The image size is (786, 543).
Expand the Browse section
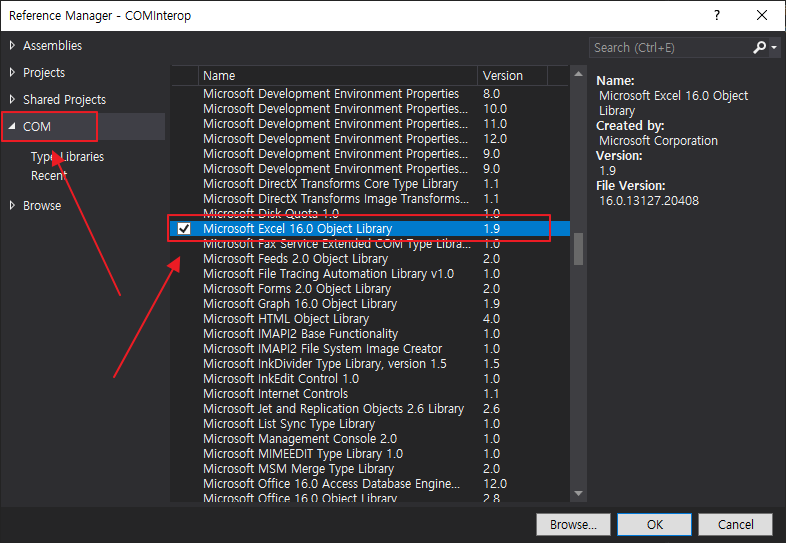tap(12, 206)
